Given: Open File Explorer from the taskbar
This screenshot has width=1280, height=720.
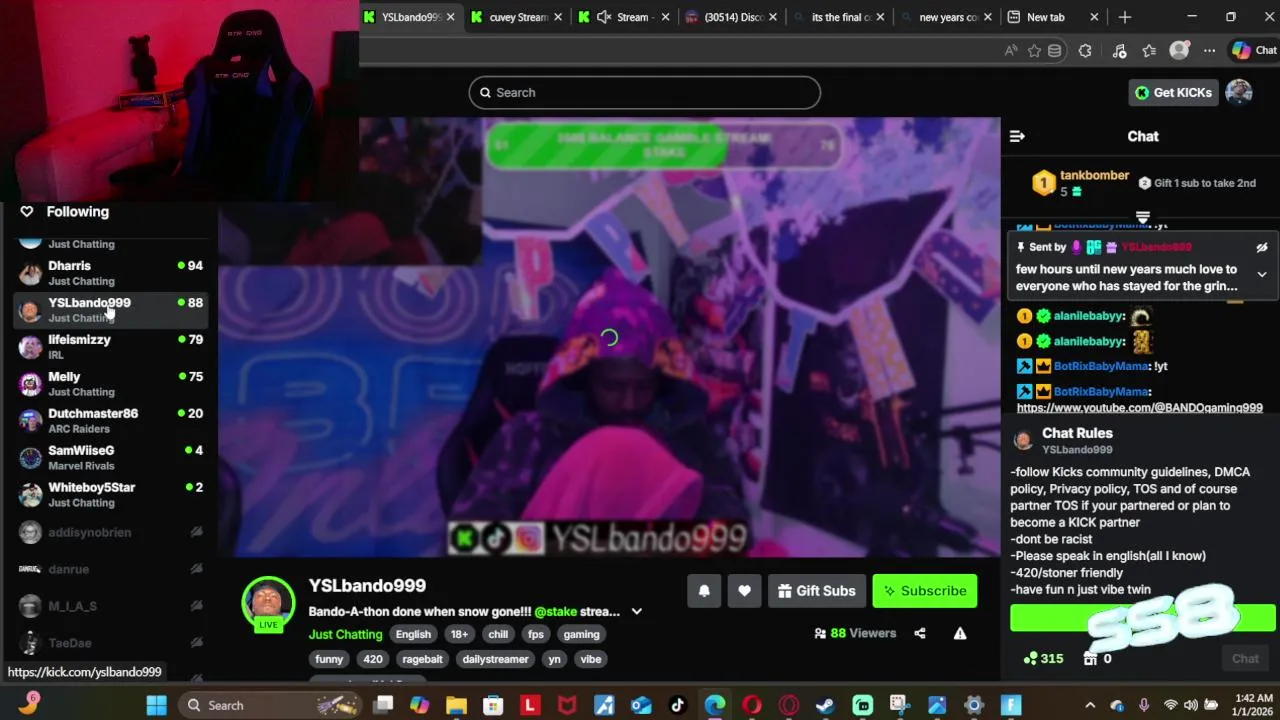Looking at the screenshot, I should [x=456, y=705].
